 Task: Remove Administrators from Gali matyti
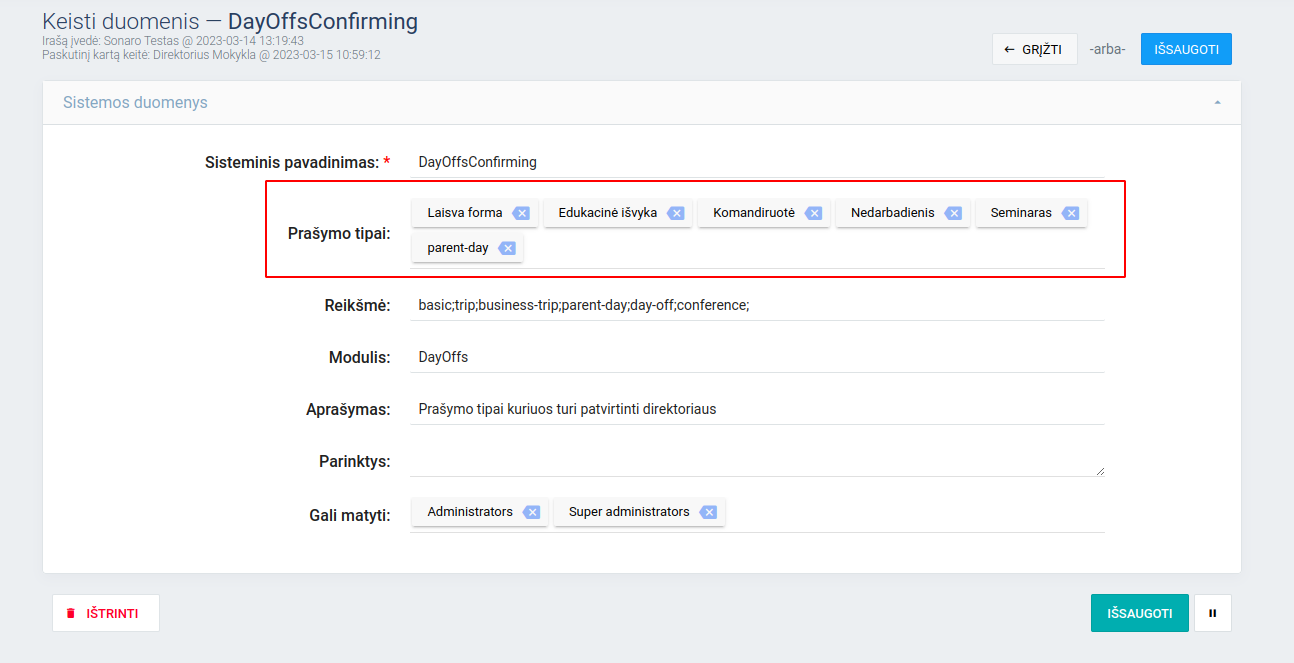(531, 512)
